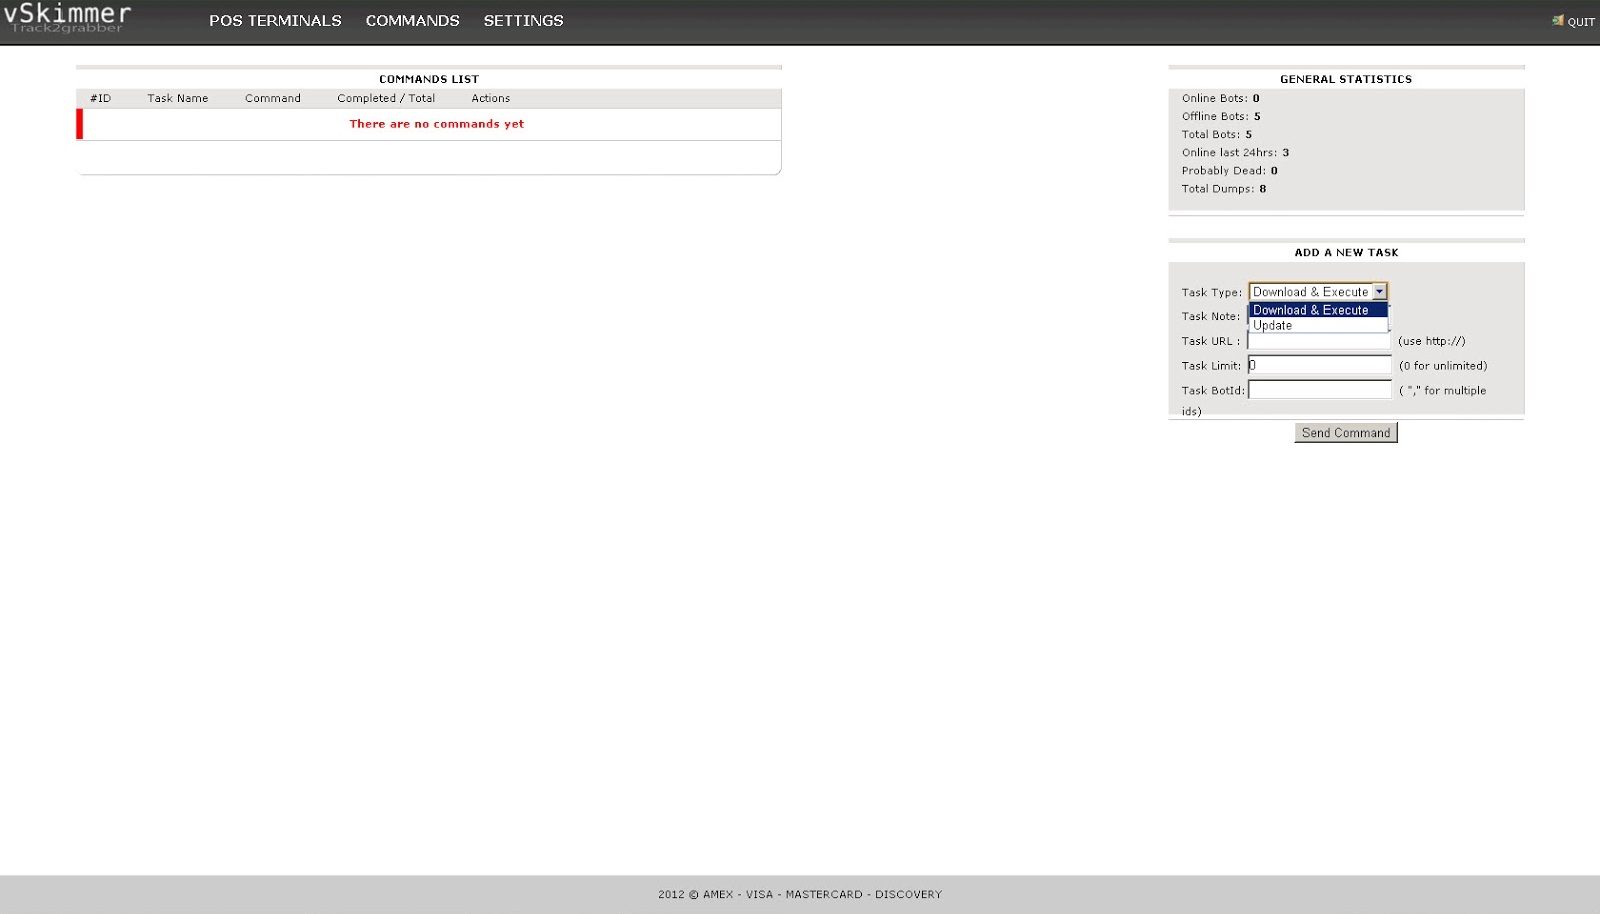Click the 'There are no commands yet' message
This screenshot has height=914, width=1600.
[436, 124]
